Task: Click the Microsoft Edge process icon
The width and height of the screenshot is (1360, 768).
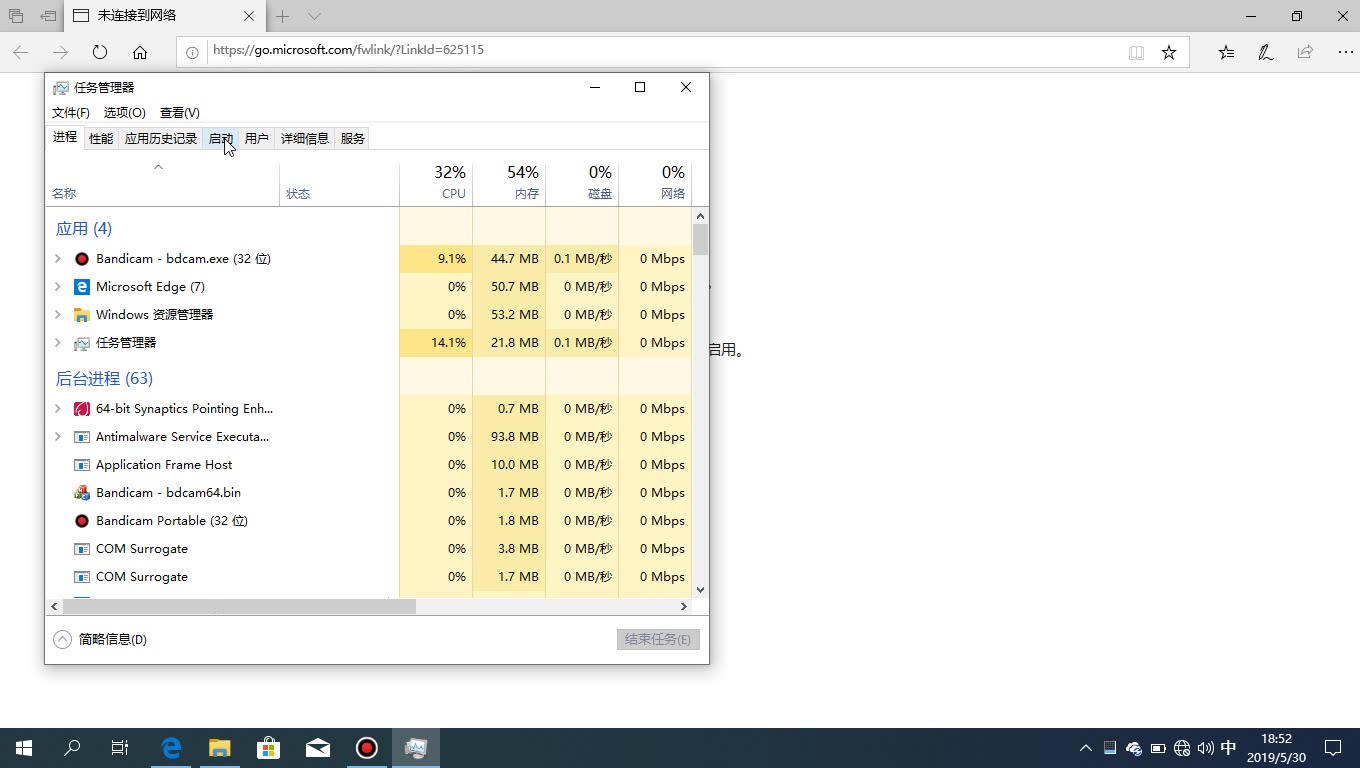Action: tap(82, 287)
